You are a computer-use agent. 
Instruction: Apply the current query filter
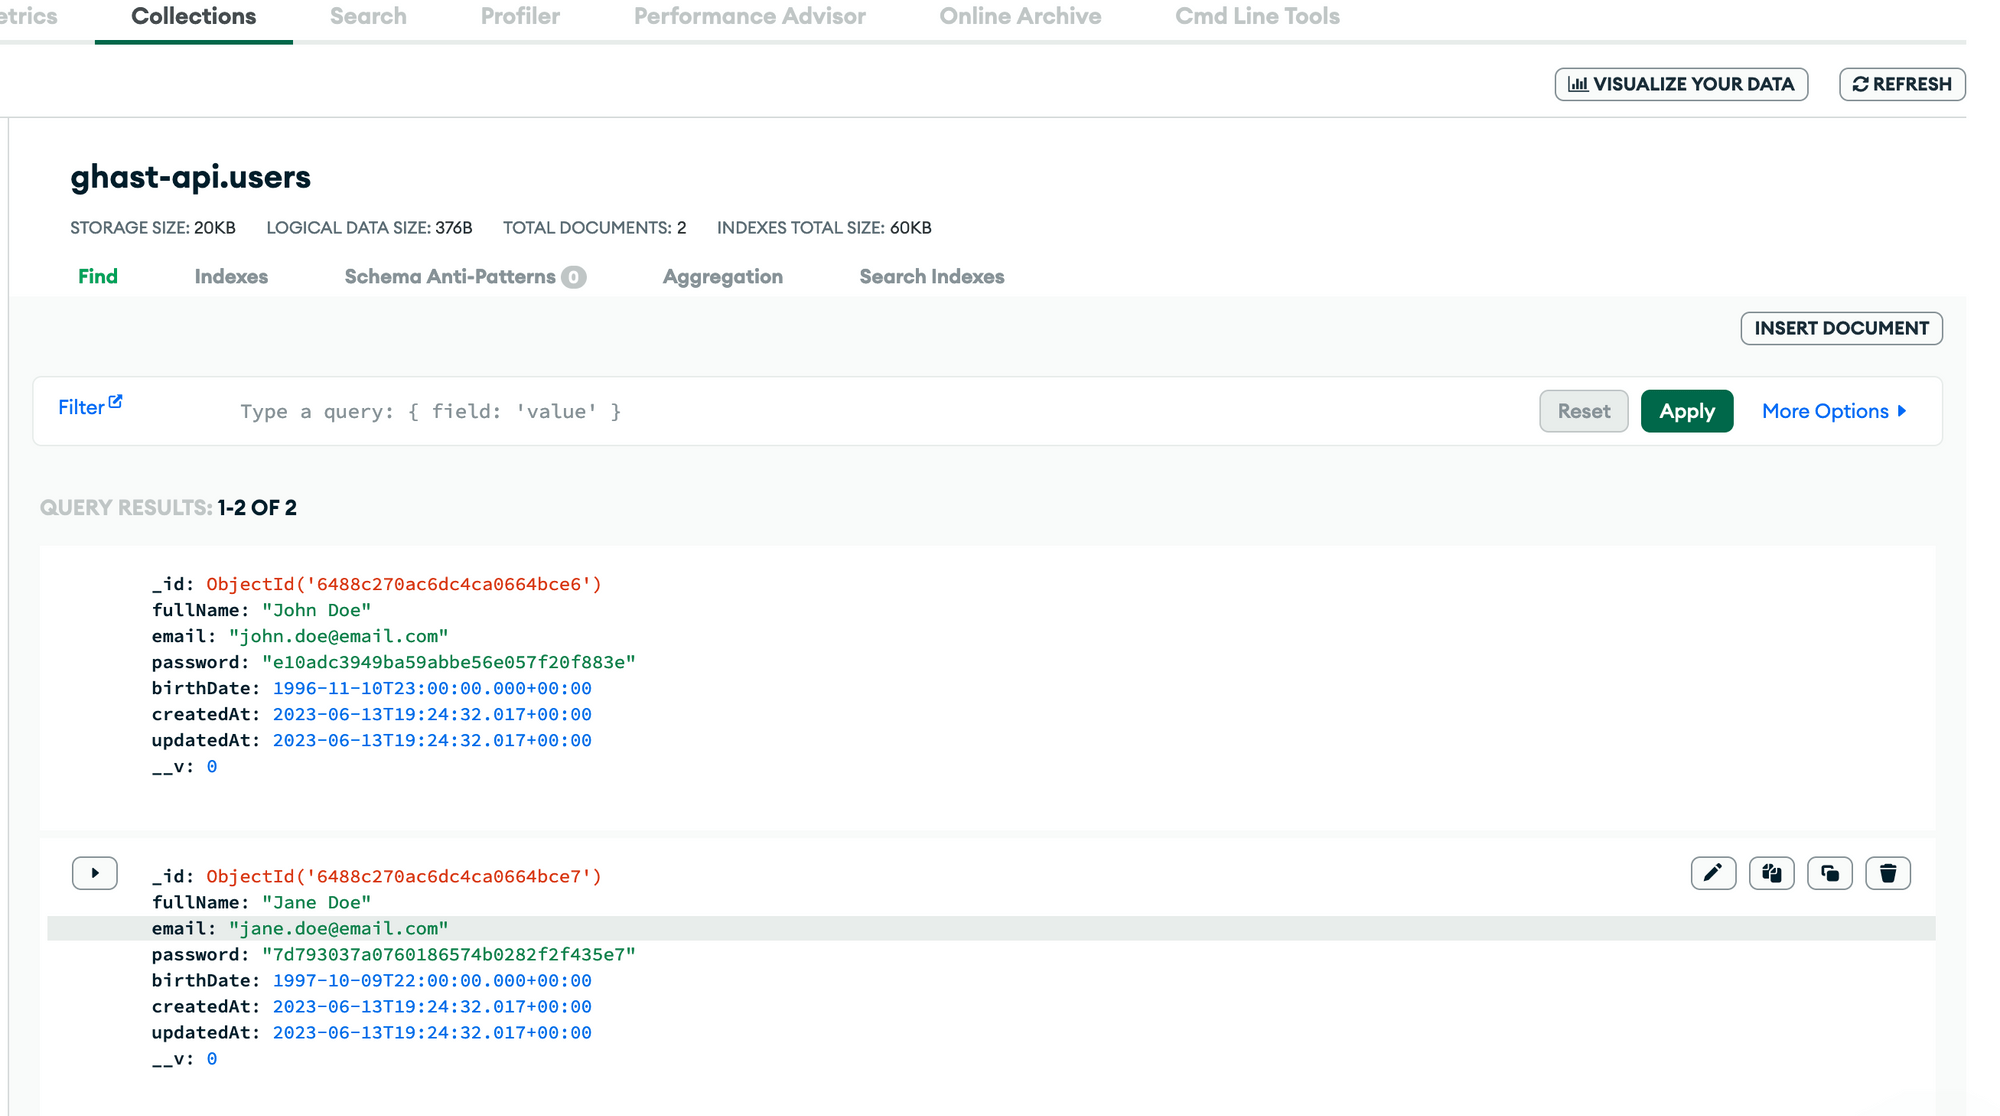[x=1687, y=411]
